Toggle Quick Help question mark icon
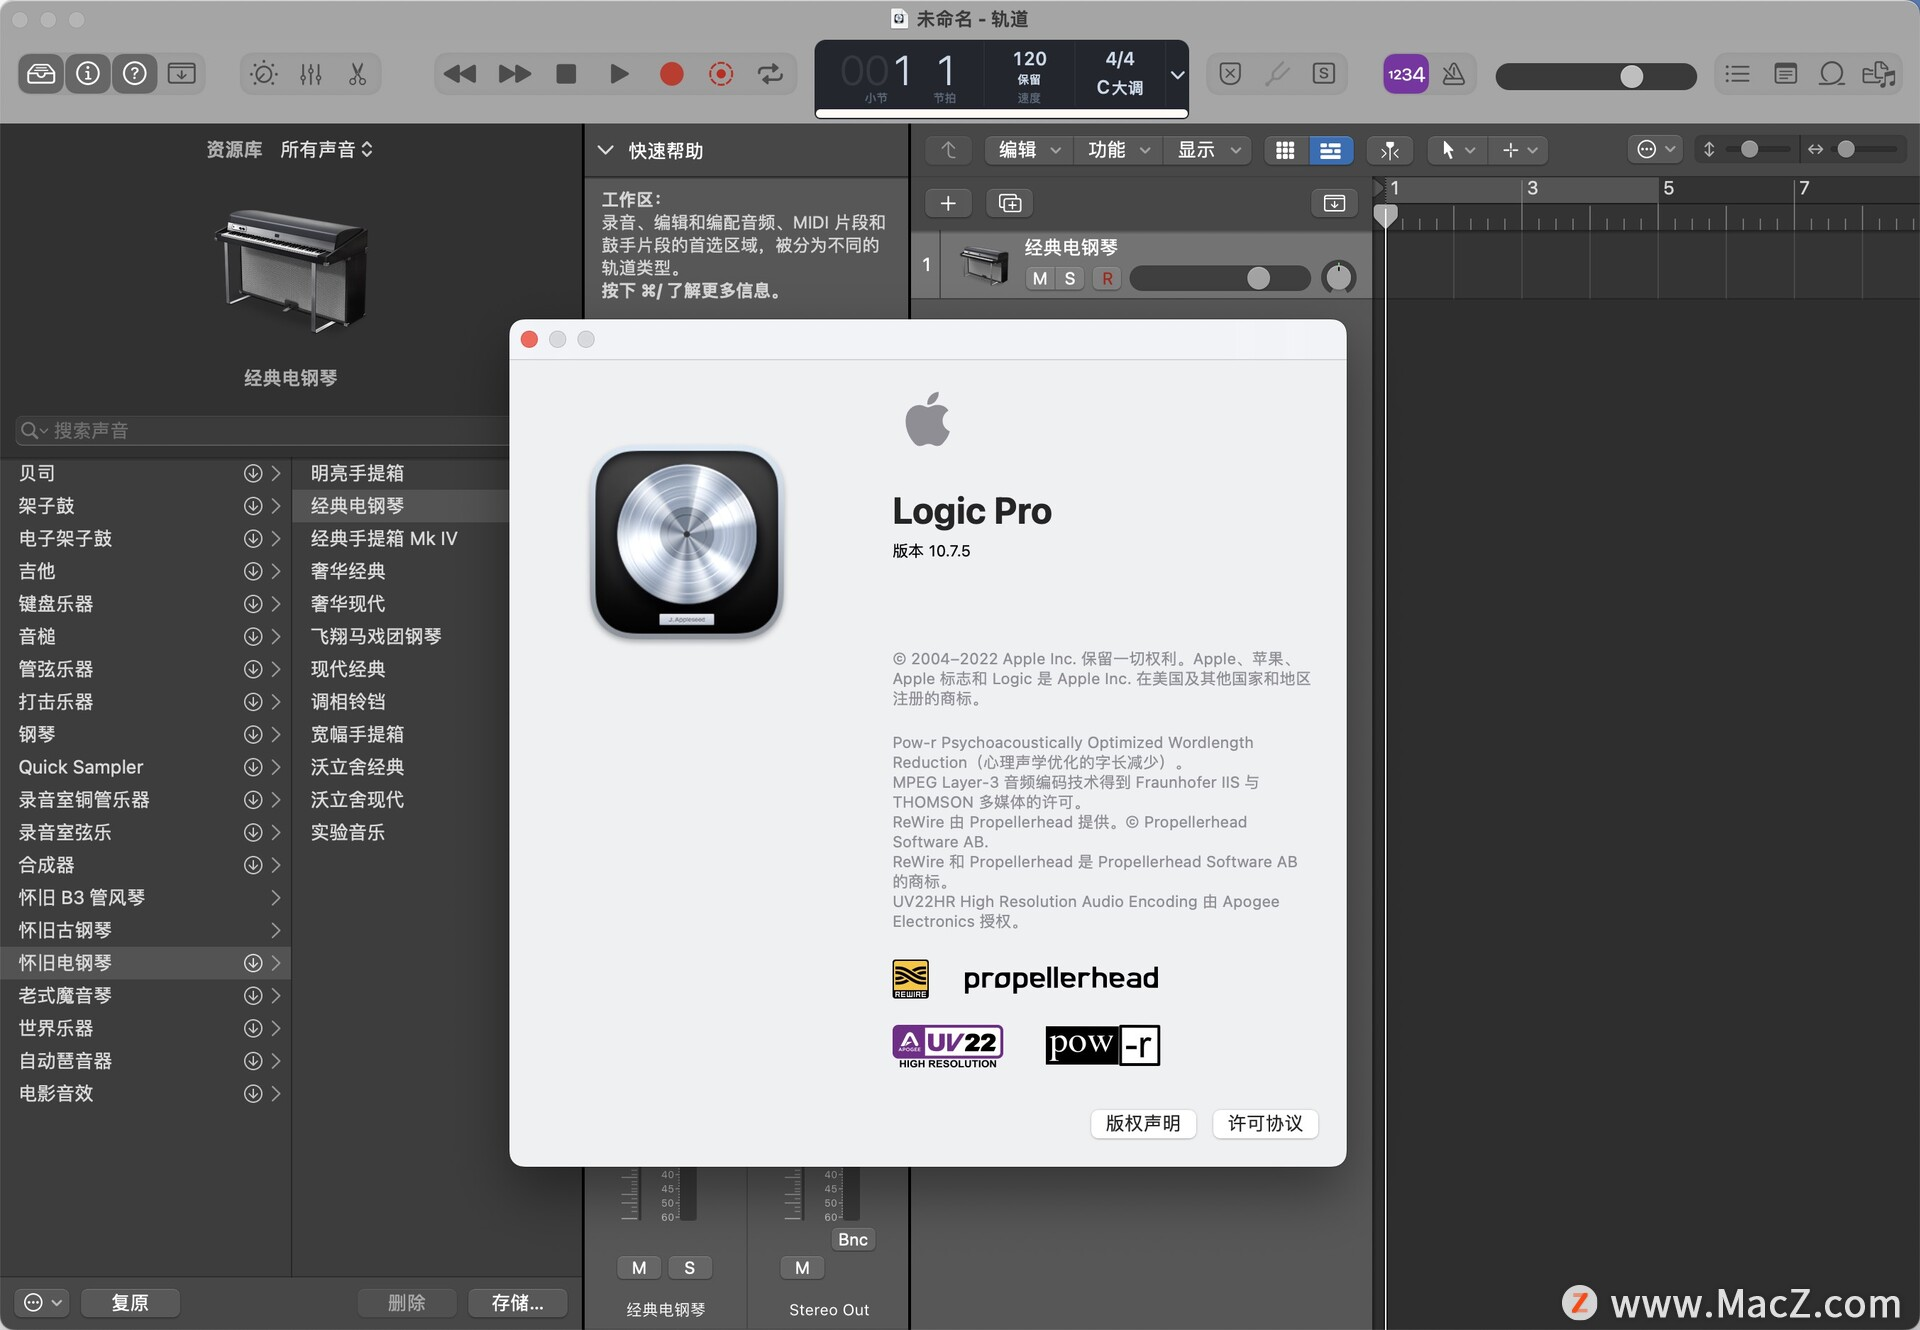Screen dimensions: 1920x1330 [135, 73]
